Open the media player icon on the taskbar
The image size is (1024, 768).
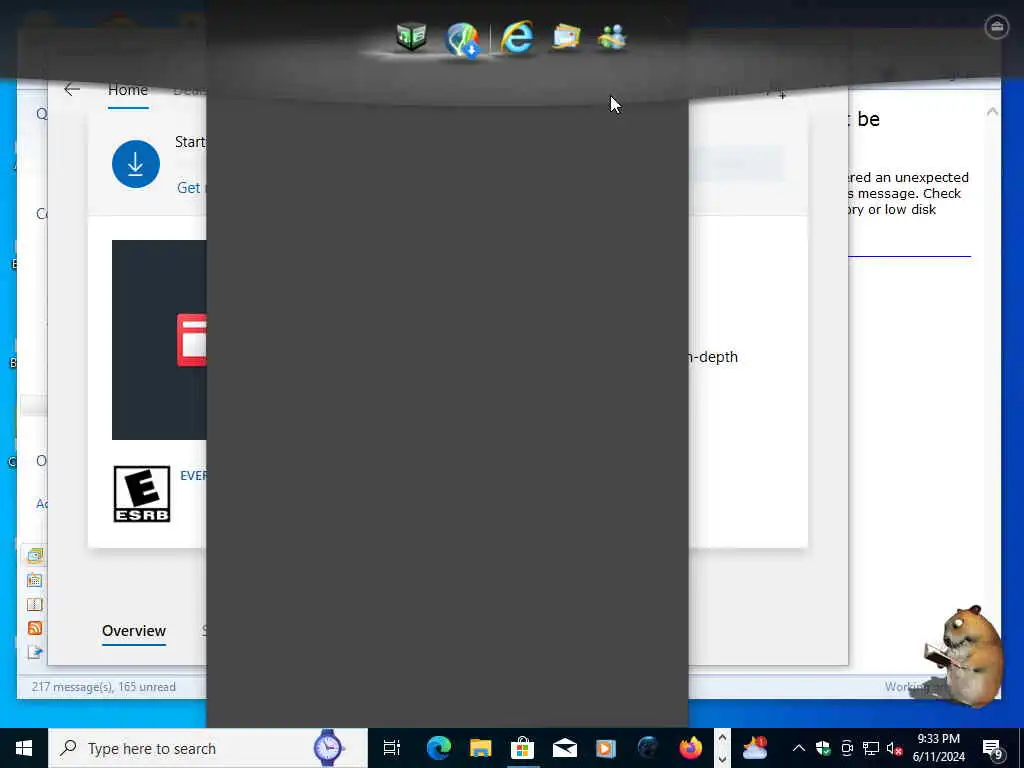[606, 748]
